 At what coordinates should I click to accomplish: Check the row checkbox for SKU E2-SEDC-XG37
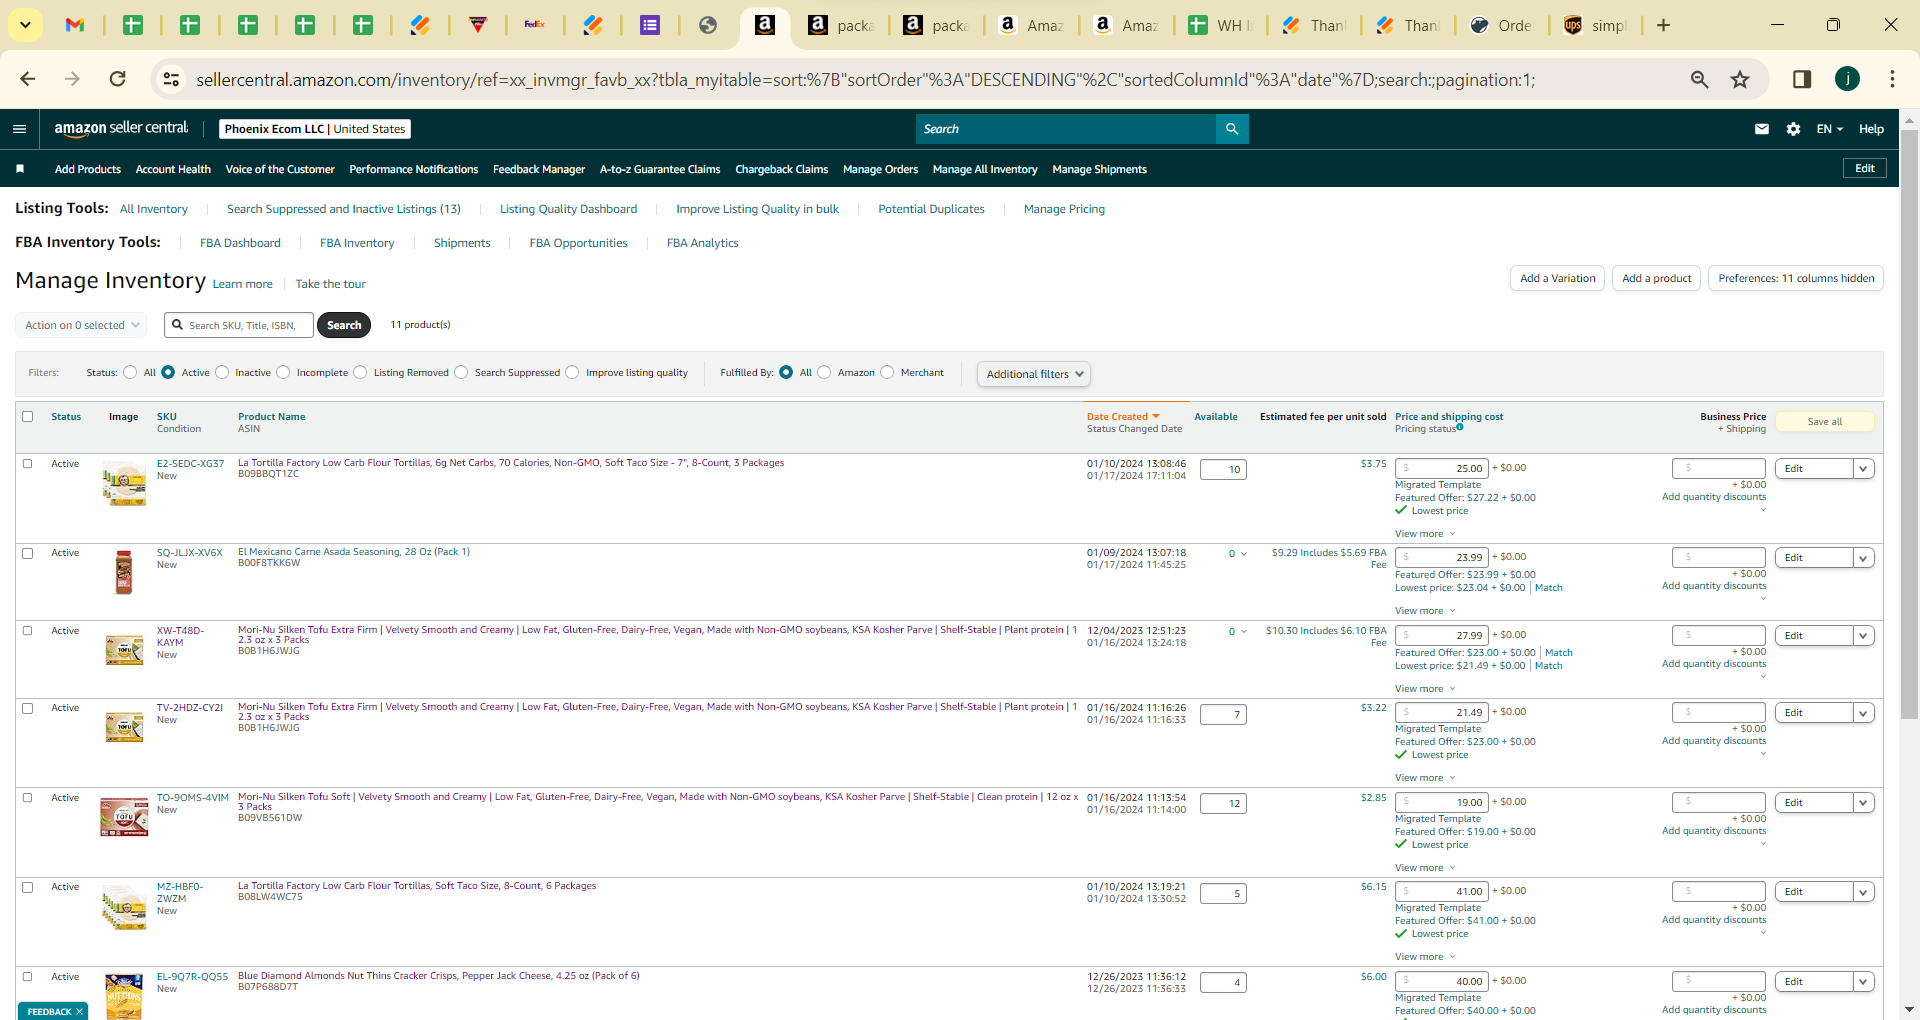coord(28,464)
